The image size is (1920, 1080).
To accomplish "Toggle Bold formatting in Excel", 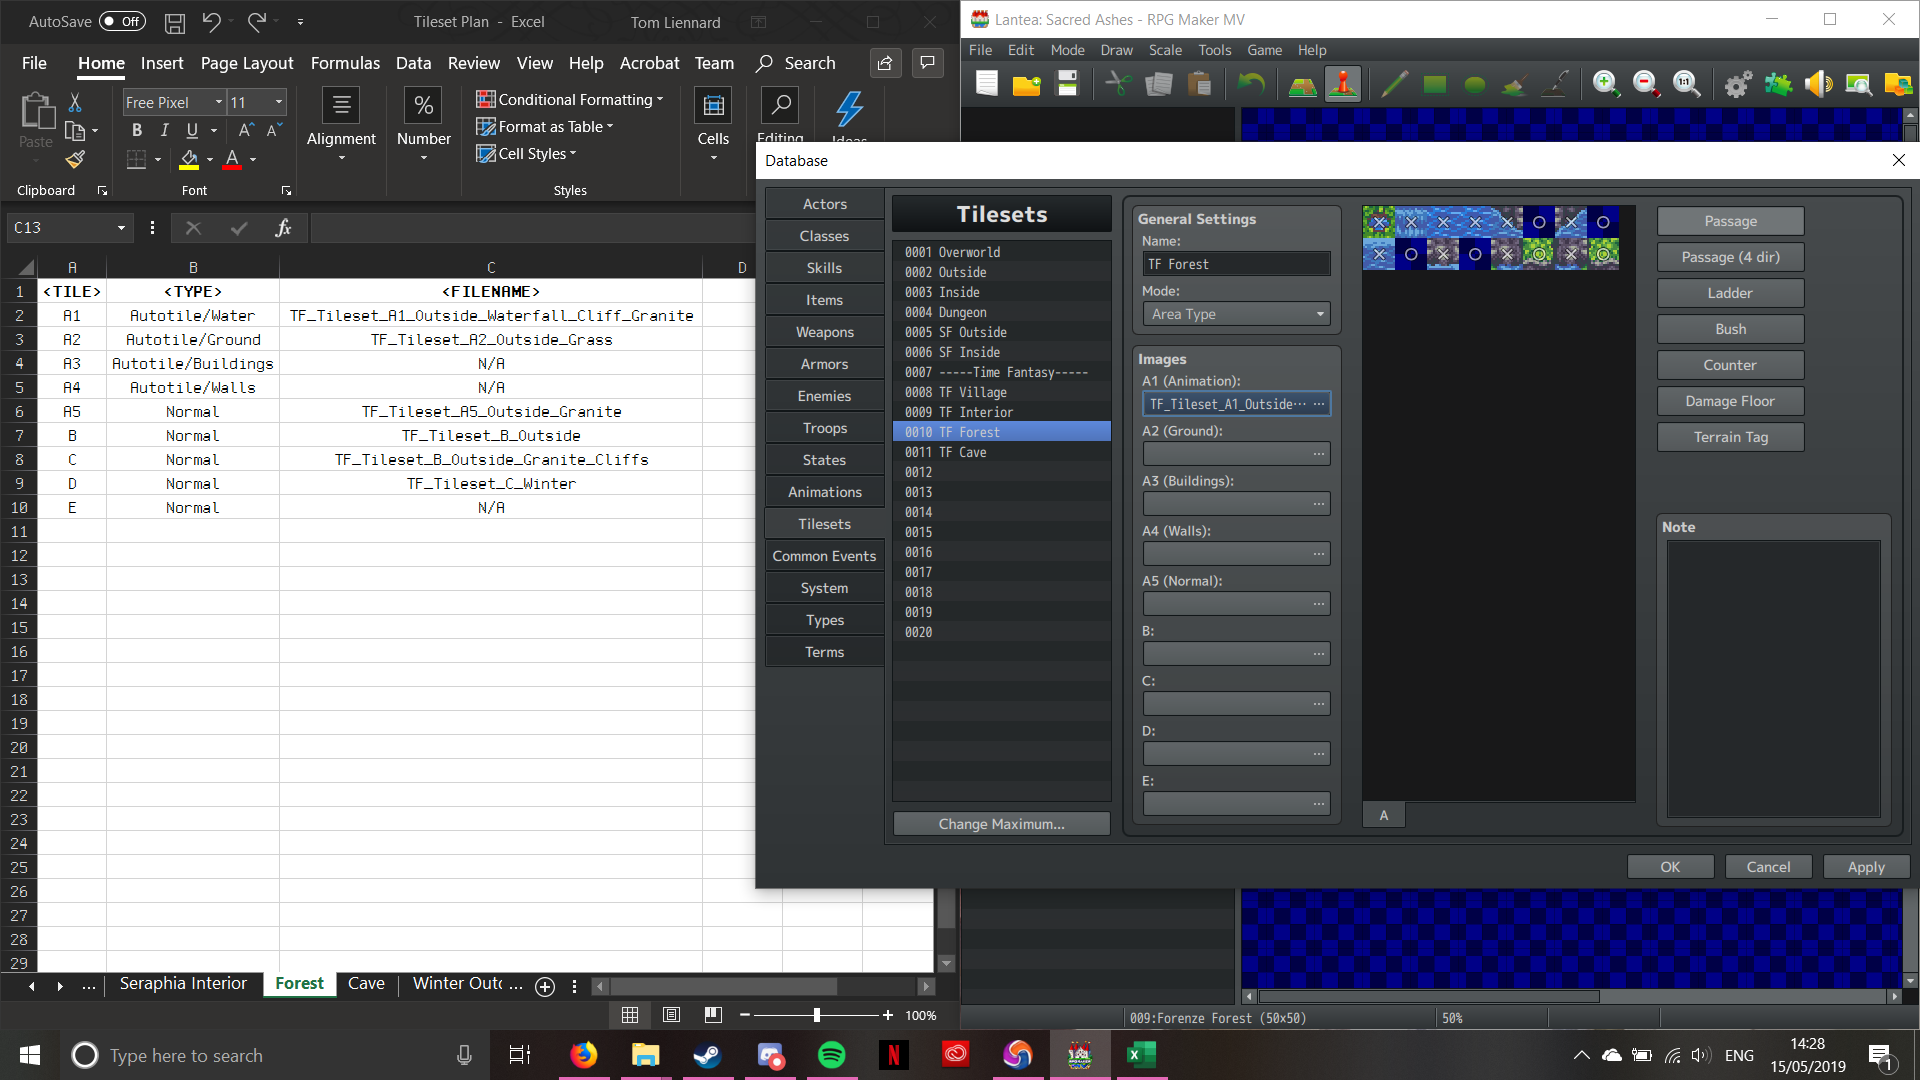I will click(137, 130).
